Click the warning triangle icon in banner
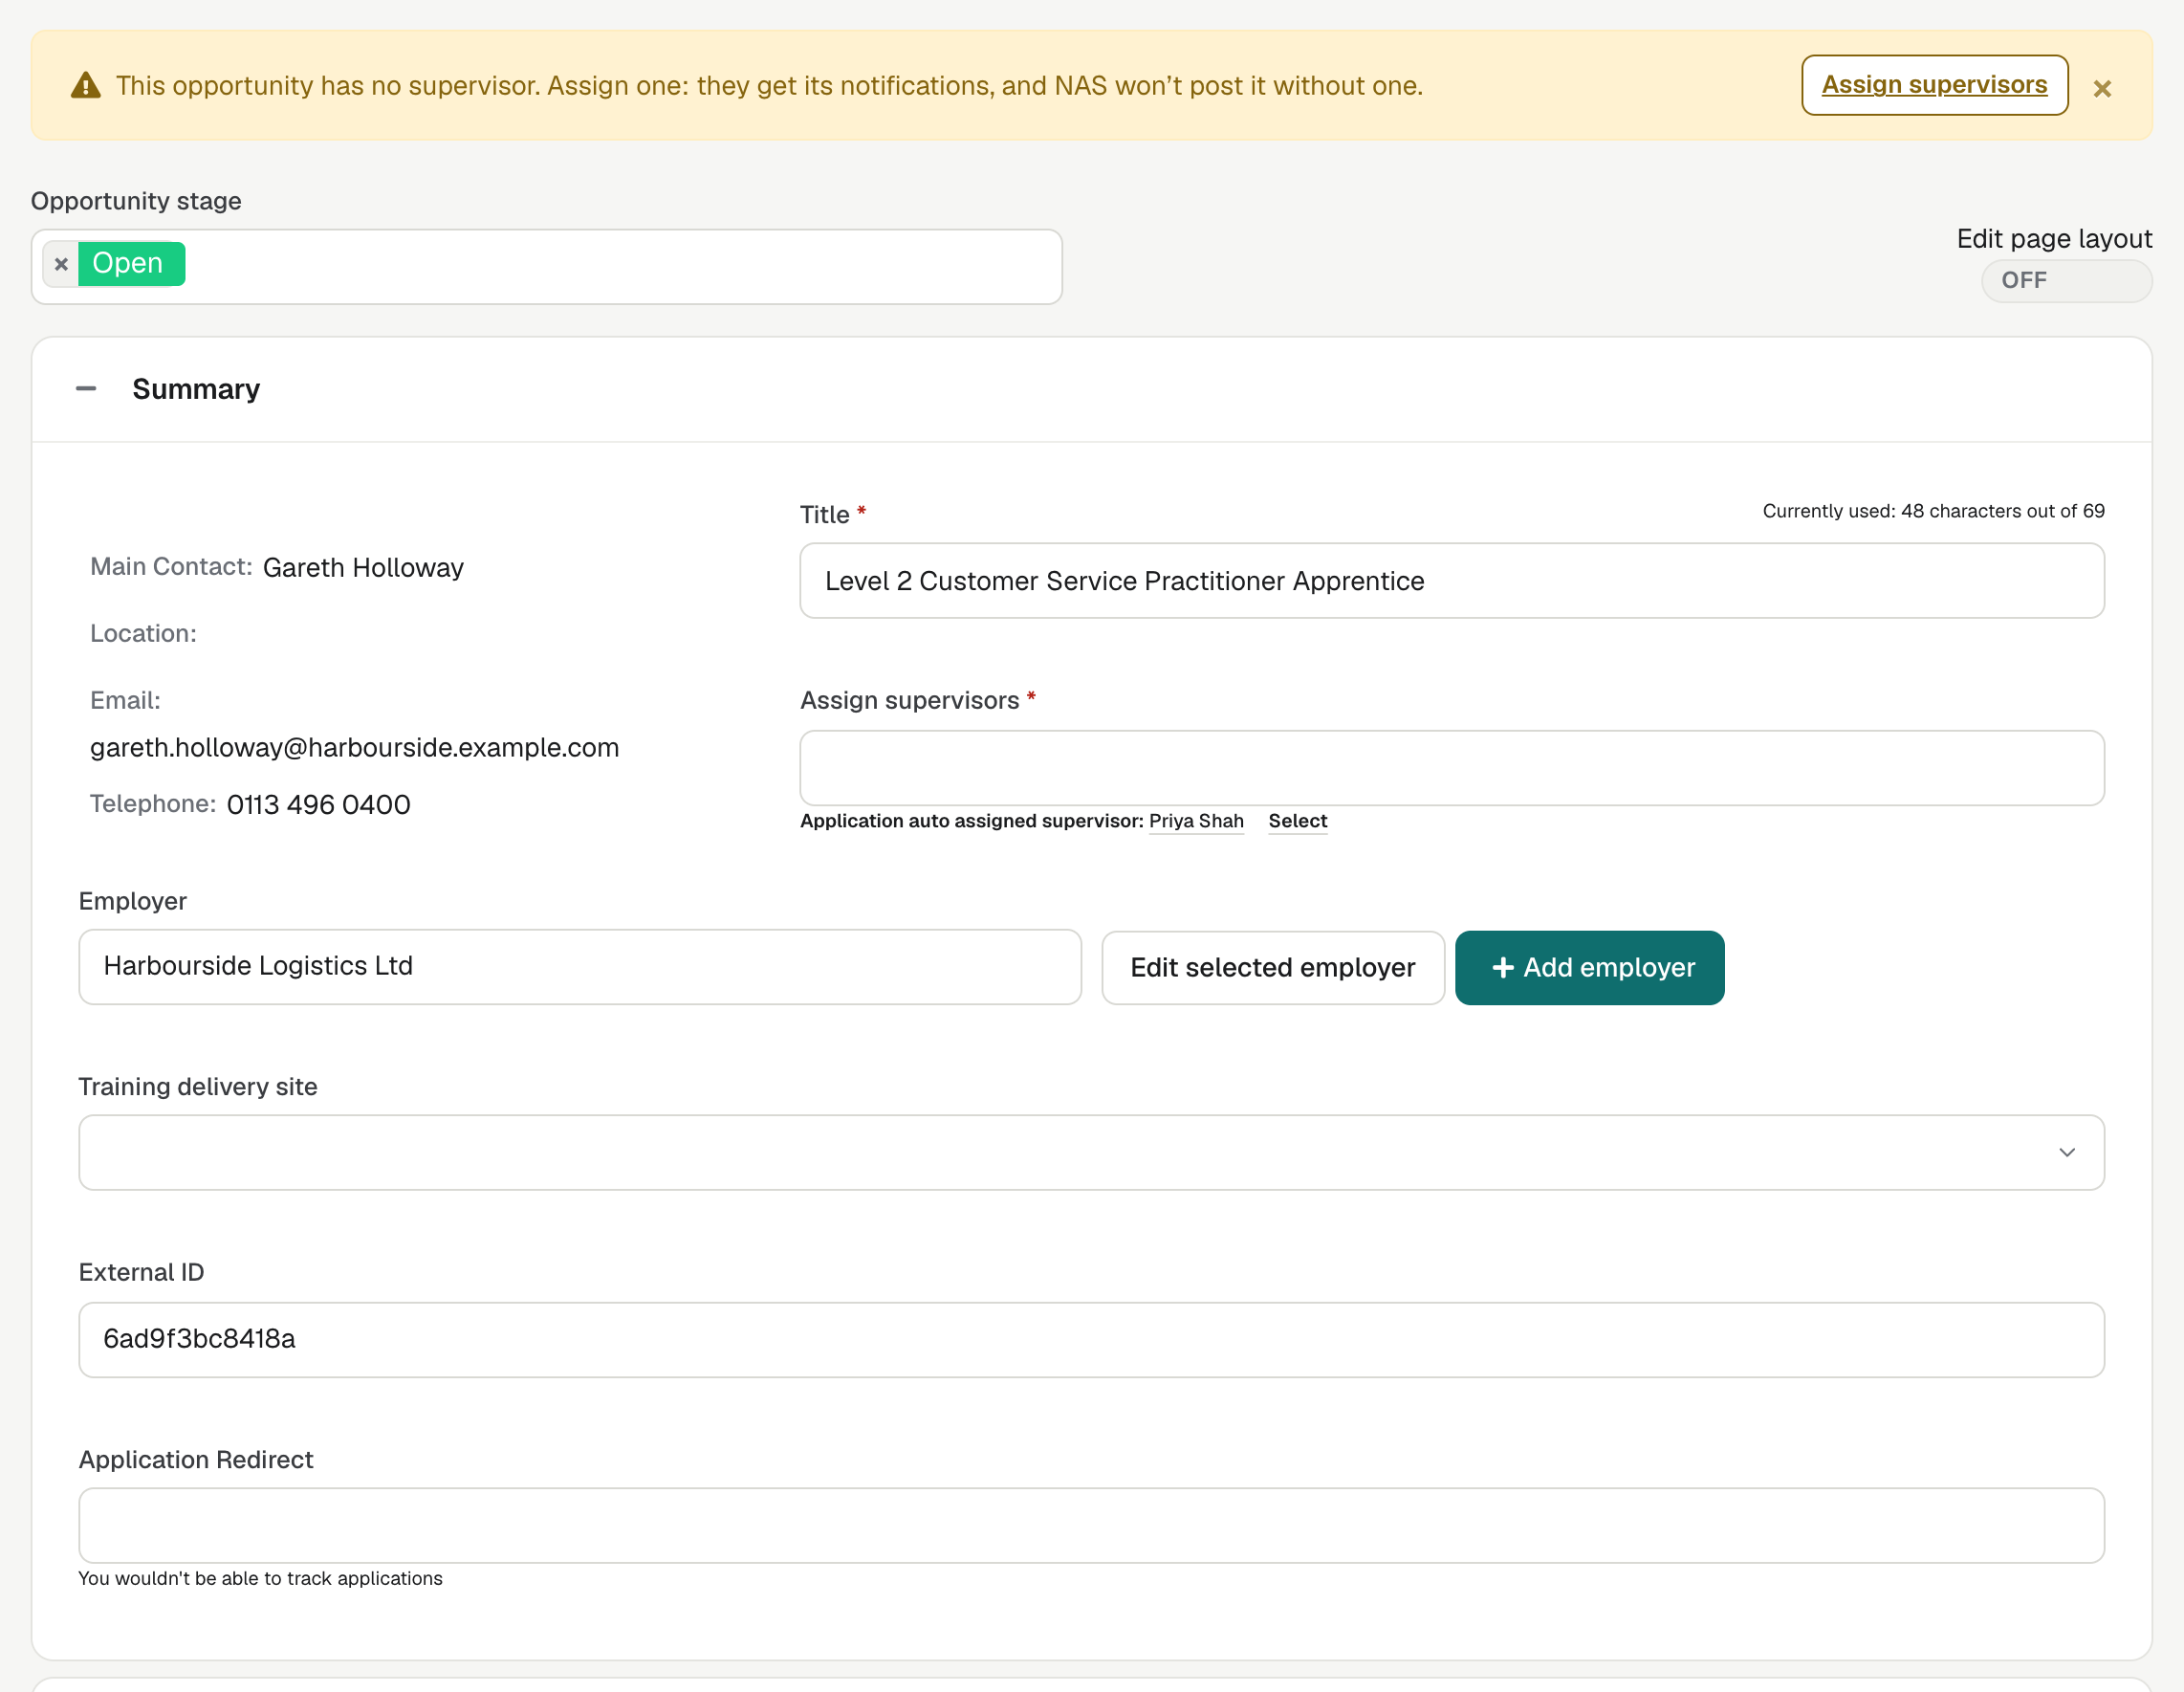 pos(86,85)
